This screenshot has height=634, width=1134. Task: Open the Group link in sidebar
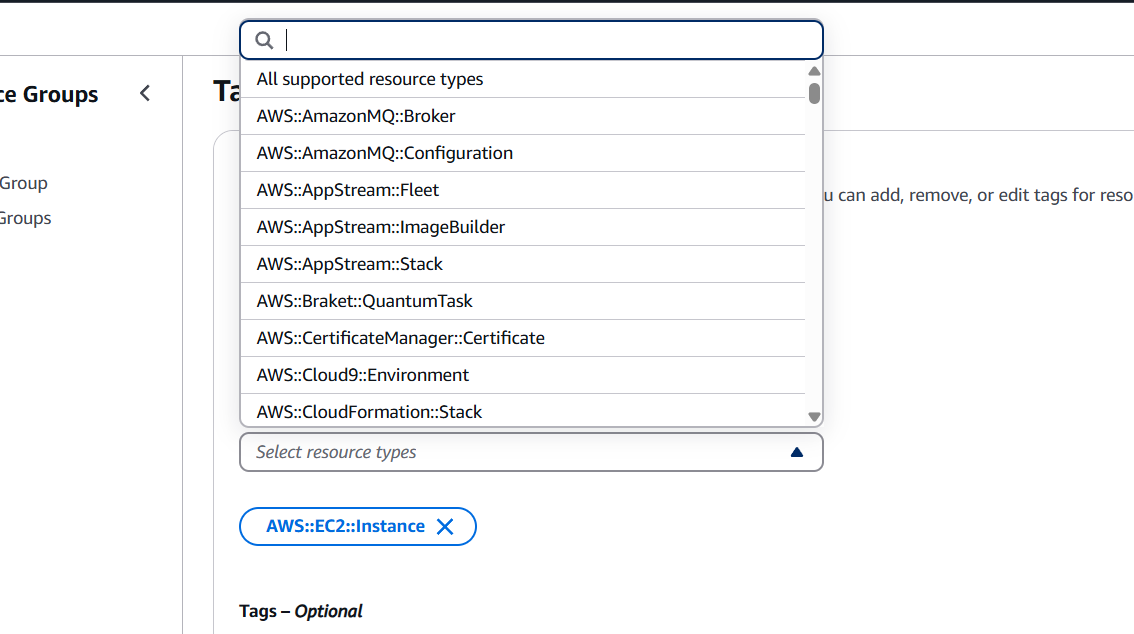(x=23, y=183)
